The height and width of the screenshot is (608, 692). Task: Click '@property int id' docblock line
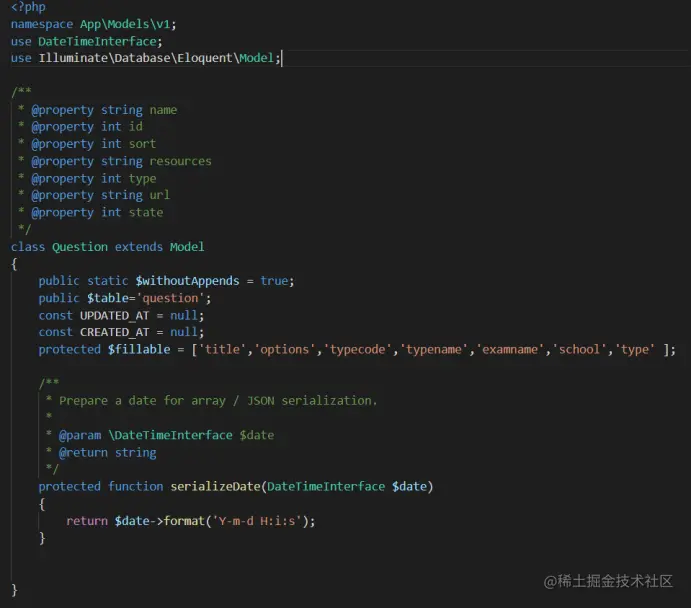tap(87, 127)
